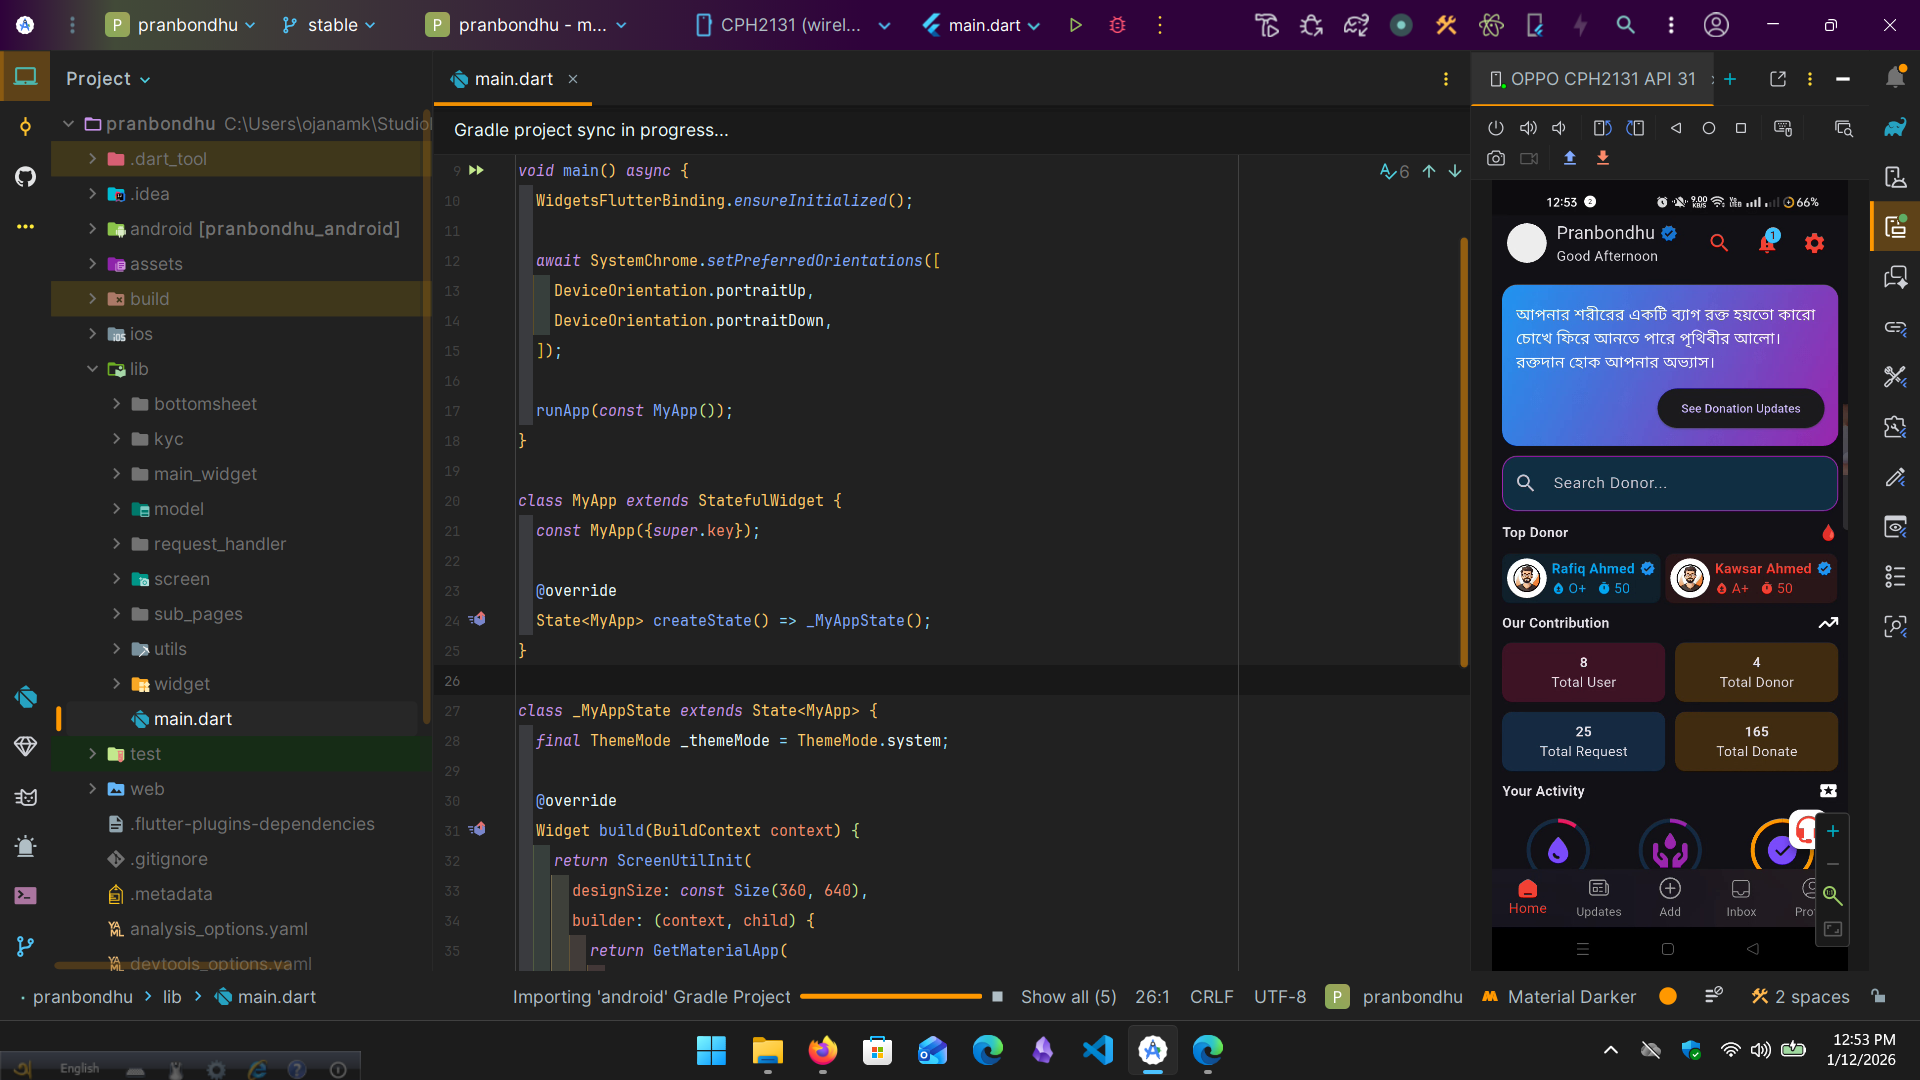Click Show all (5) in status bar

pos(1068,997)
